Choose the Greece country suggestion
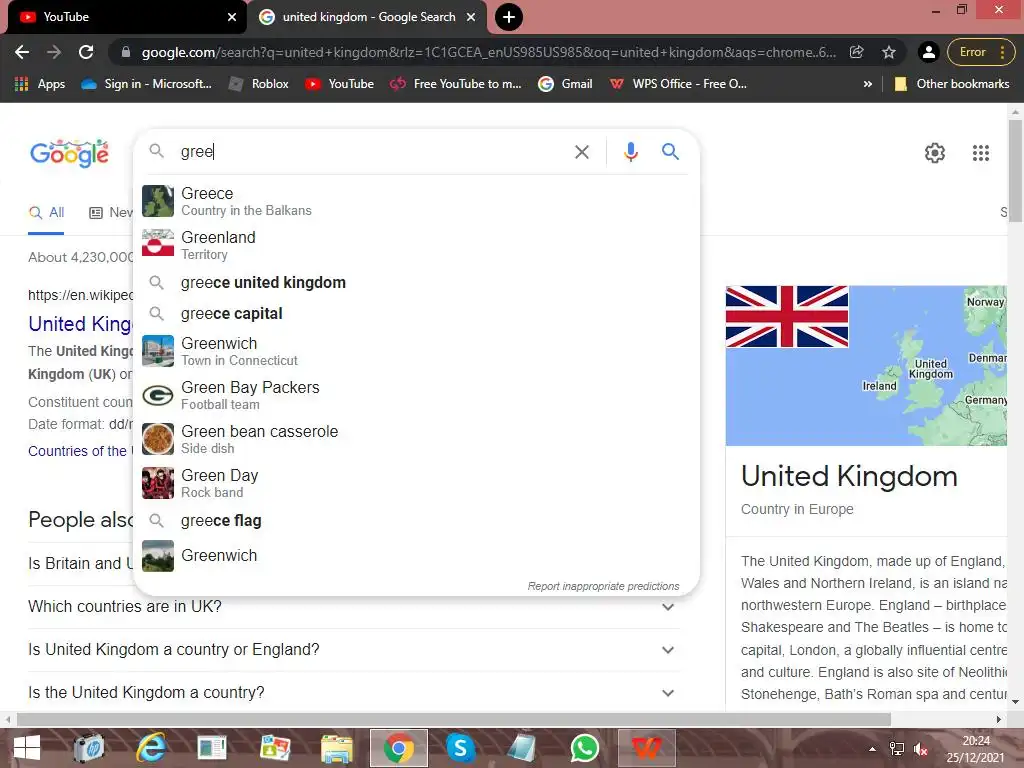Viewport: 1024px width, 768px height. click(416, 201)
